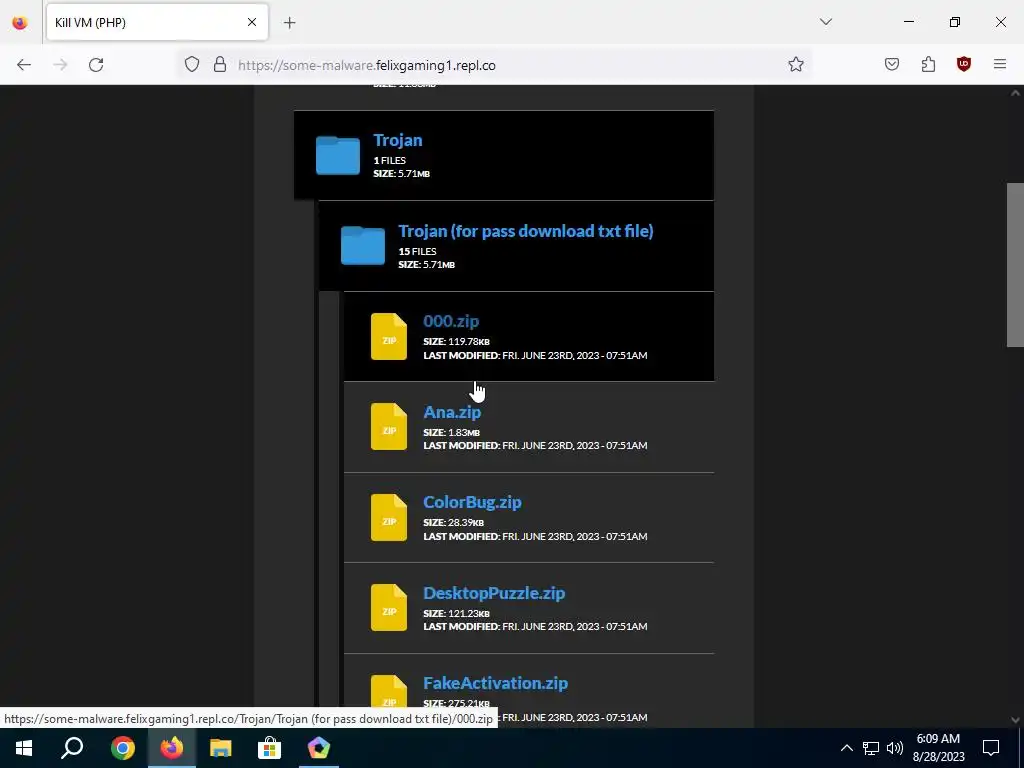Click the scrollbar up arrow

pyautogui.click(x=1015, y=93)
